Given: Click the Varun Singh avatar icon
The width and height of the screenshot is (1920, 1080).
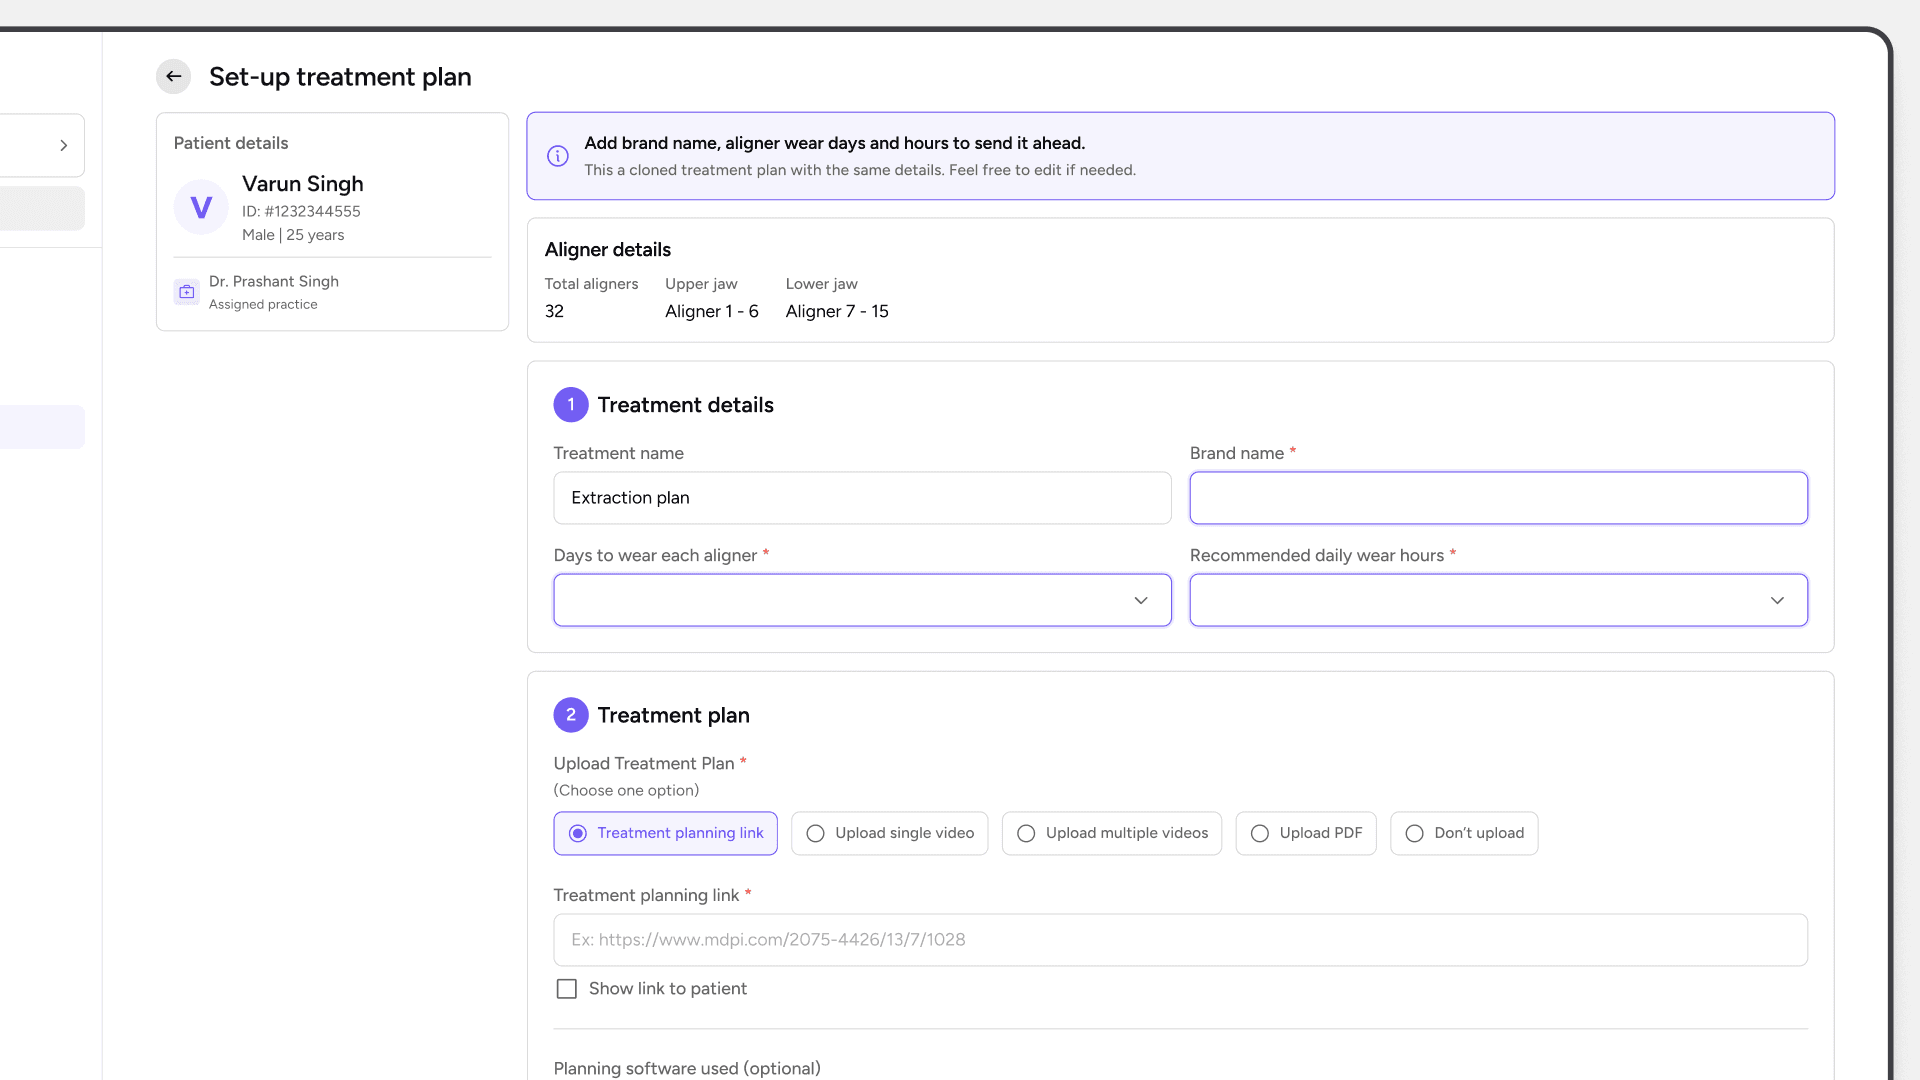Looking at the screenshot, I should click(201, 207).
